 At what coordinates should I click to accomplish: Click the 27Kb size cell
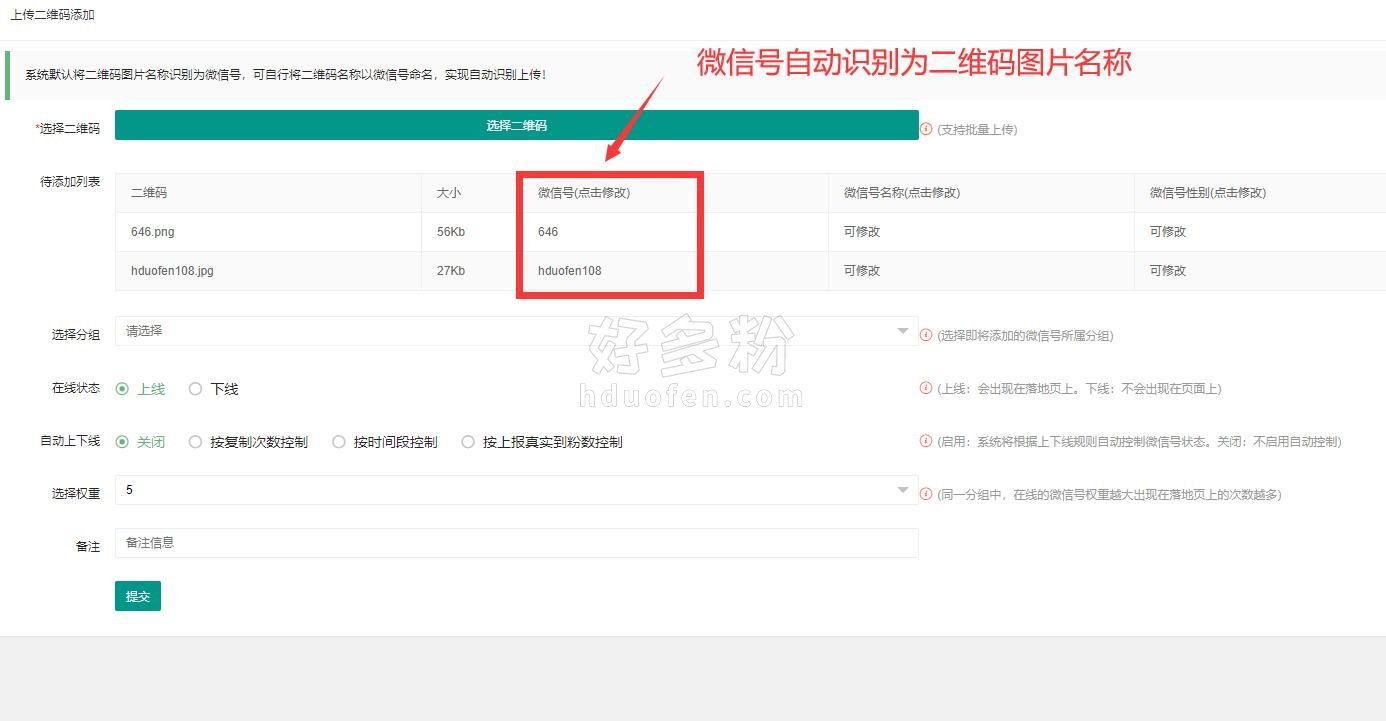472,271
